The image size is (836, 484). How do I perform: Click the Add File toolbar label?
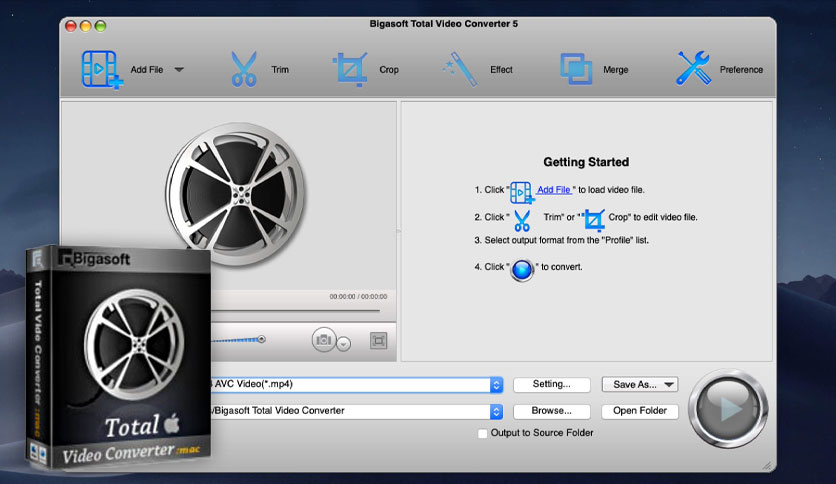click(x=147, y=70)
